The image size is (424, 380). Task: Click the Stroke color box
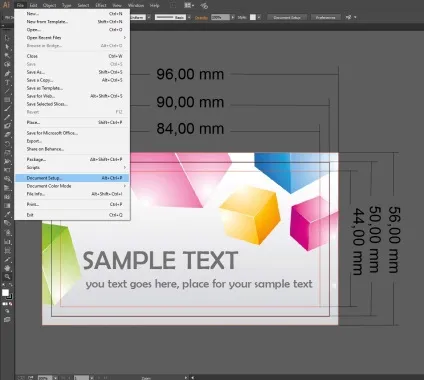pyautogui.click(x=10, y=296)
